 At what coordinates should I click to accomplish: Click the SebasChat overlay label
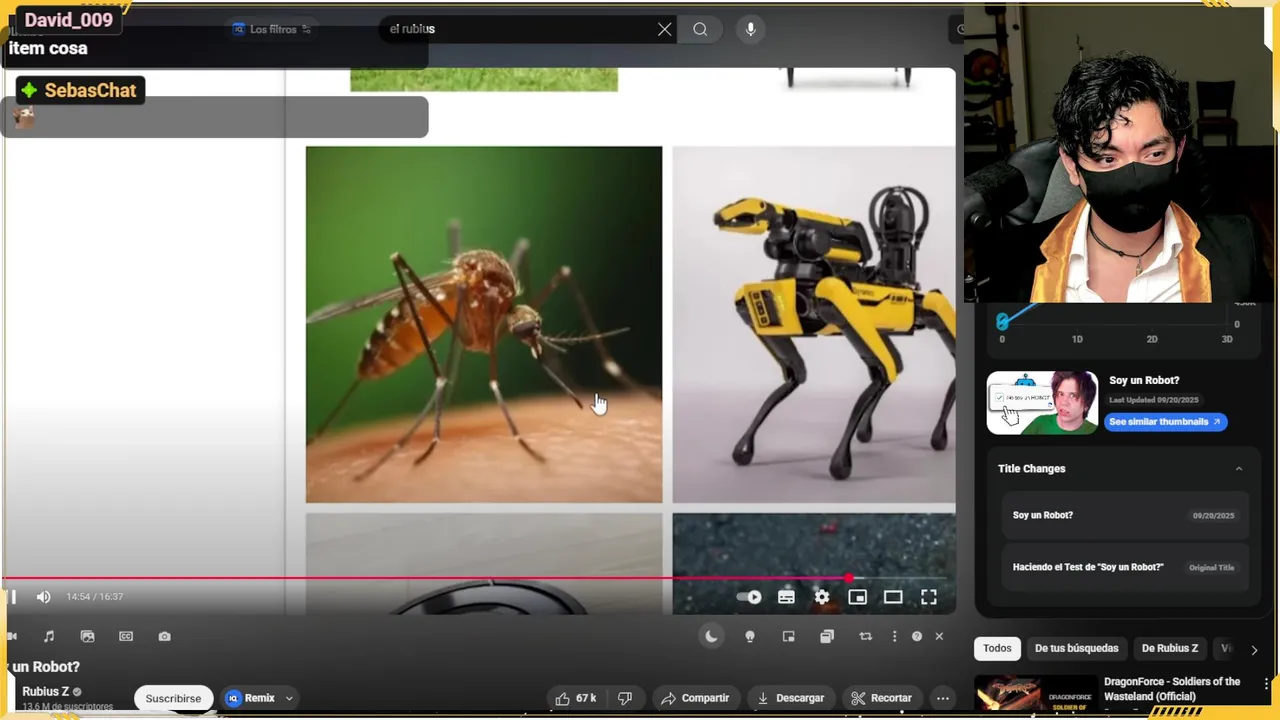coord(80,90)
